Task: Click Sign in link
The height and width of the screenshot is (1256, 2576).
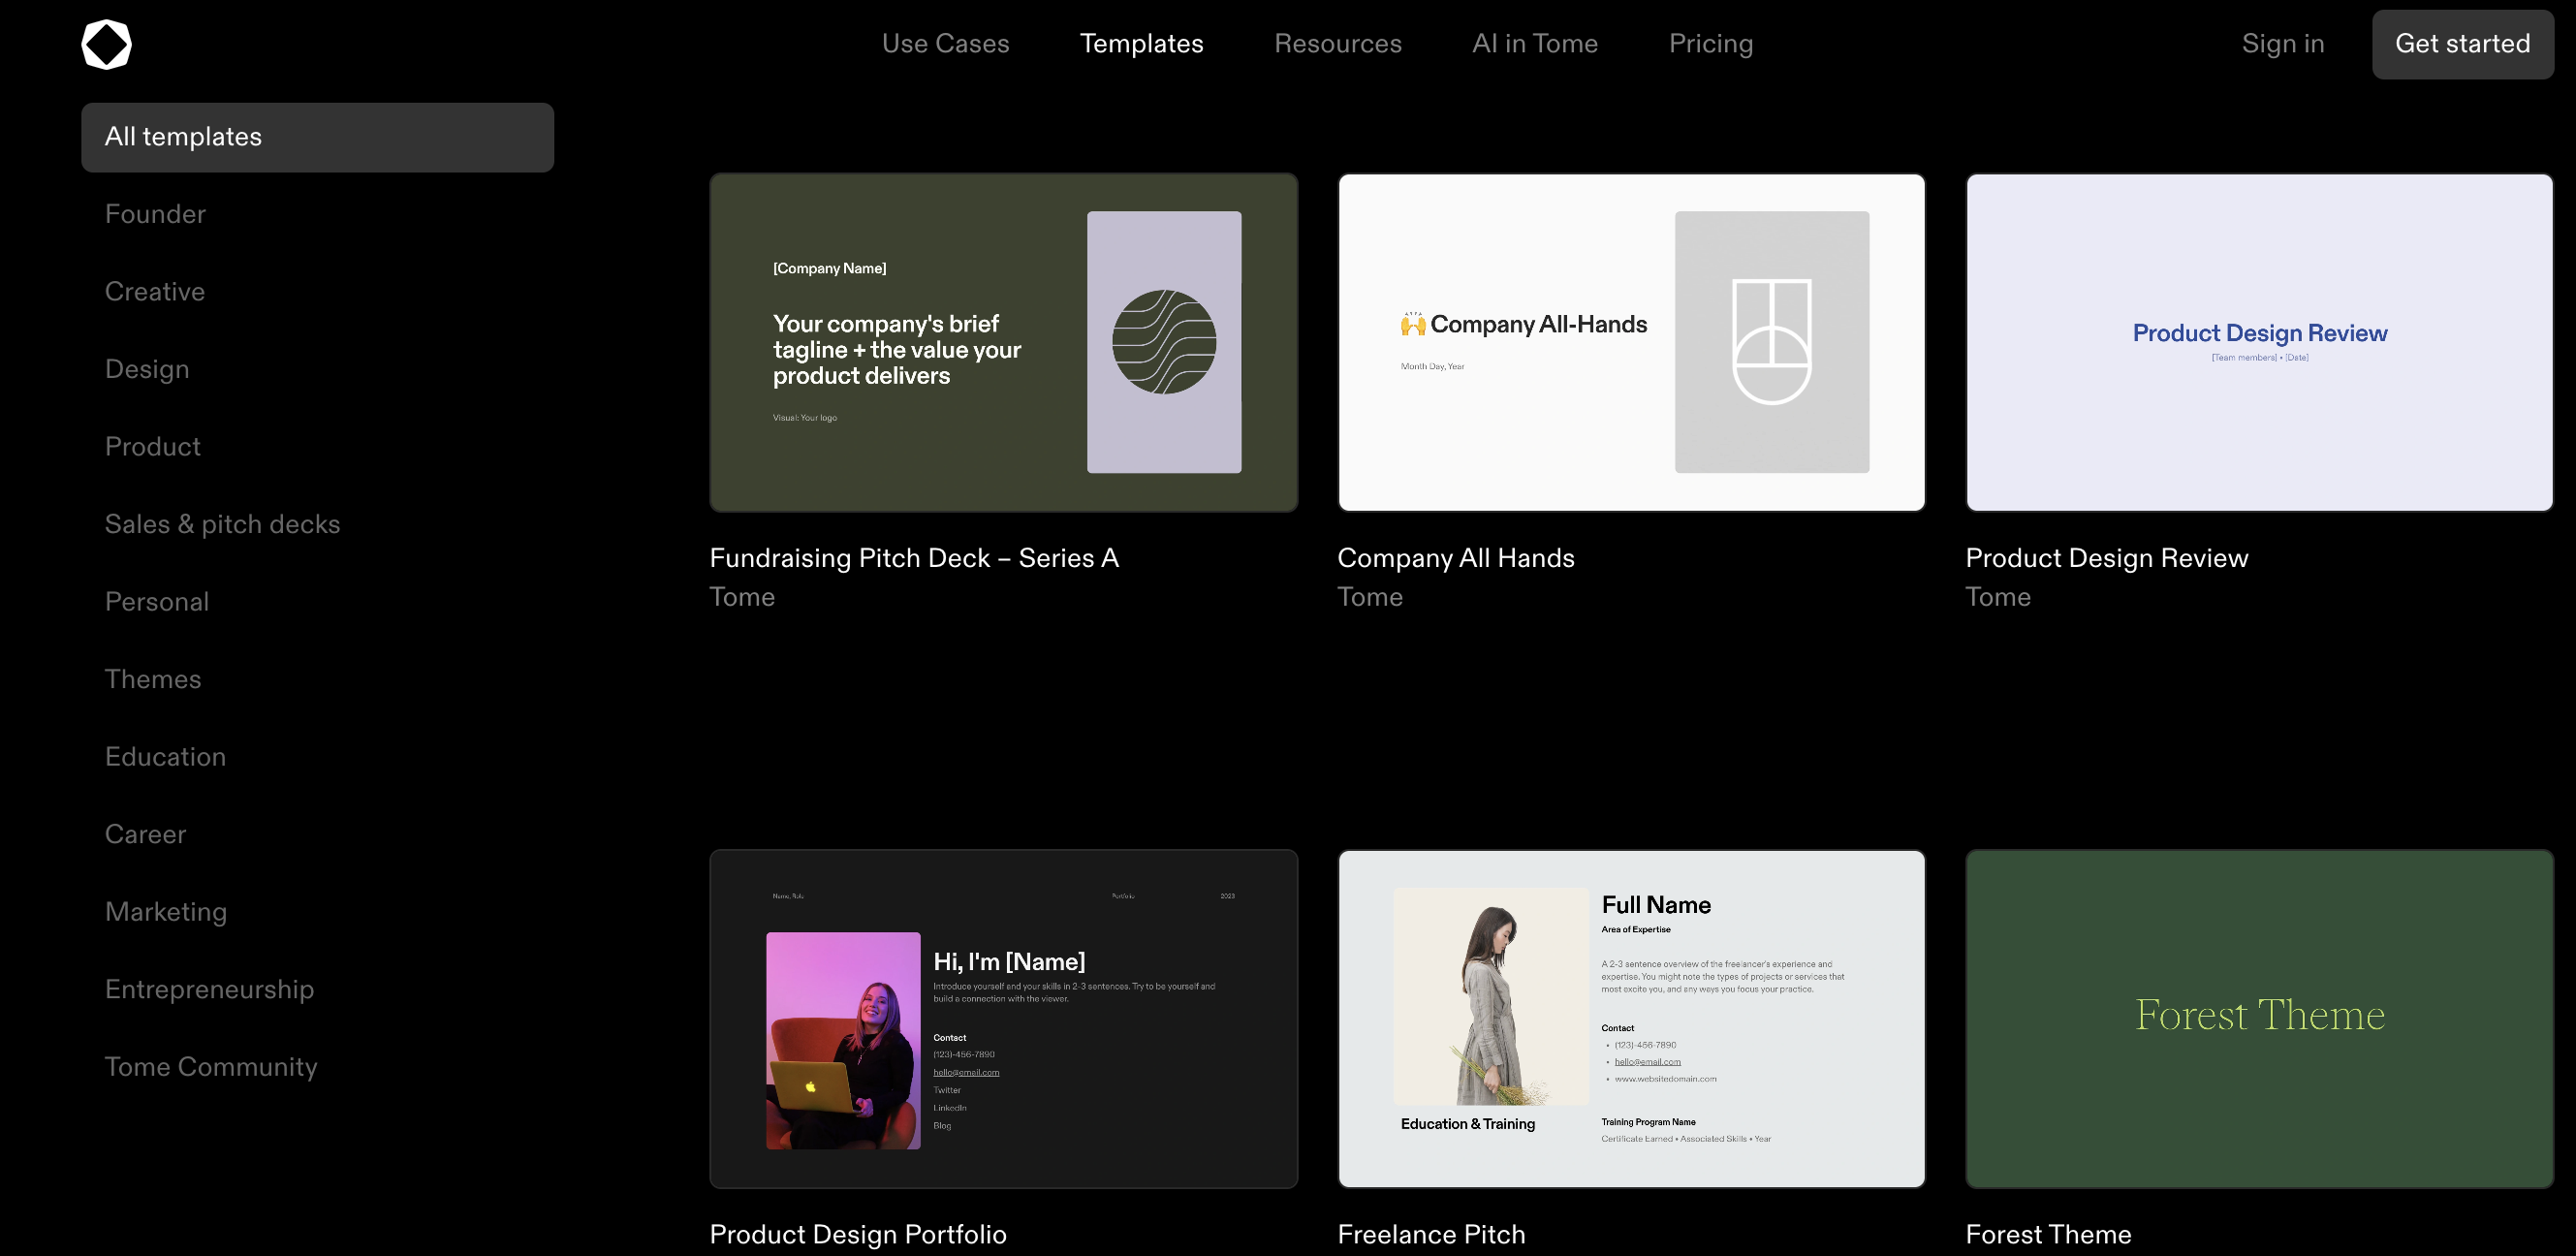Action: pyautogui.click(x=2282, y=44)
